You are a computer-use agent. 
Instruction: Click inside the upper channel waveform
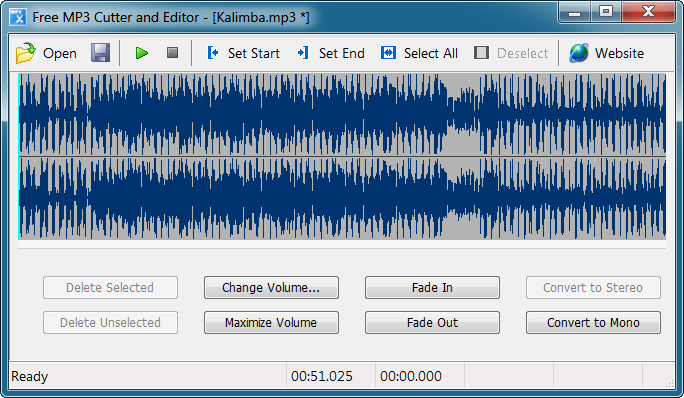click(342, 114)
